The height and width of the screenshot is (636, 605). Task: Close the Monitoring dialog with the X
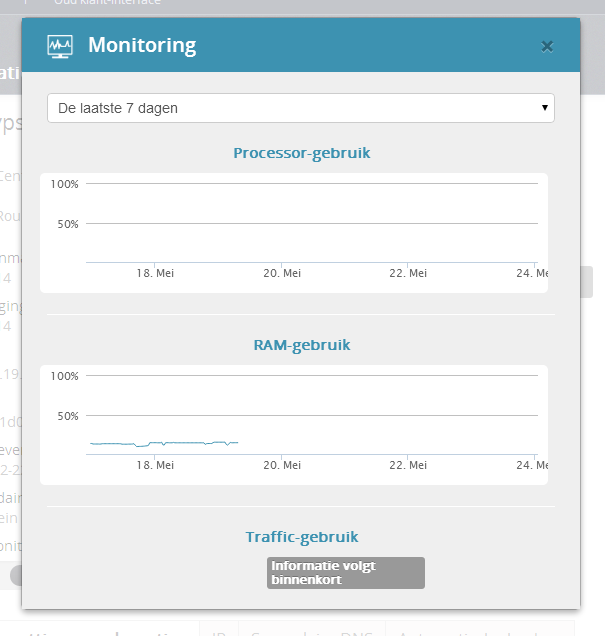coord(547,46)
